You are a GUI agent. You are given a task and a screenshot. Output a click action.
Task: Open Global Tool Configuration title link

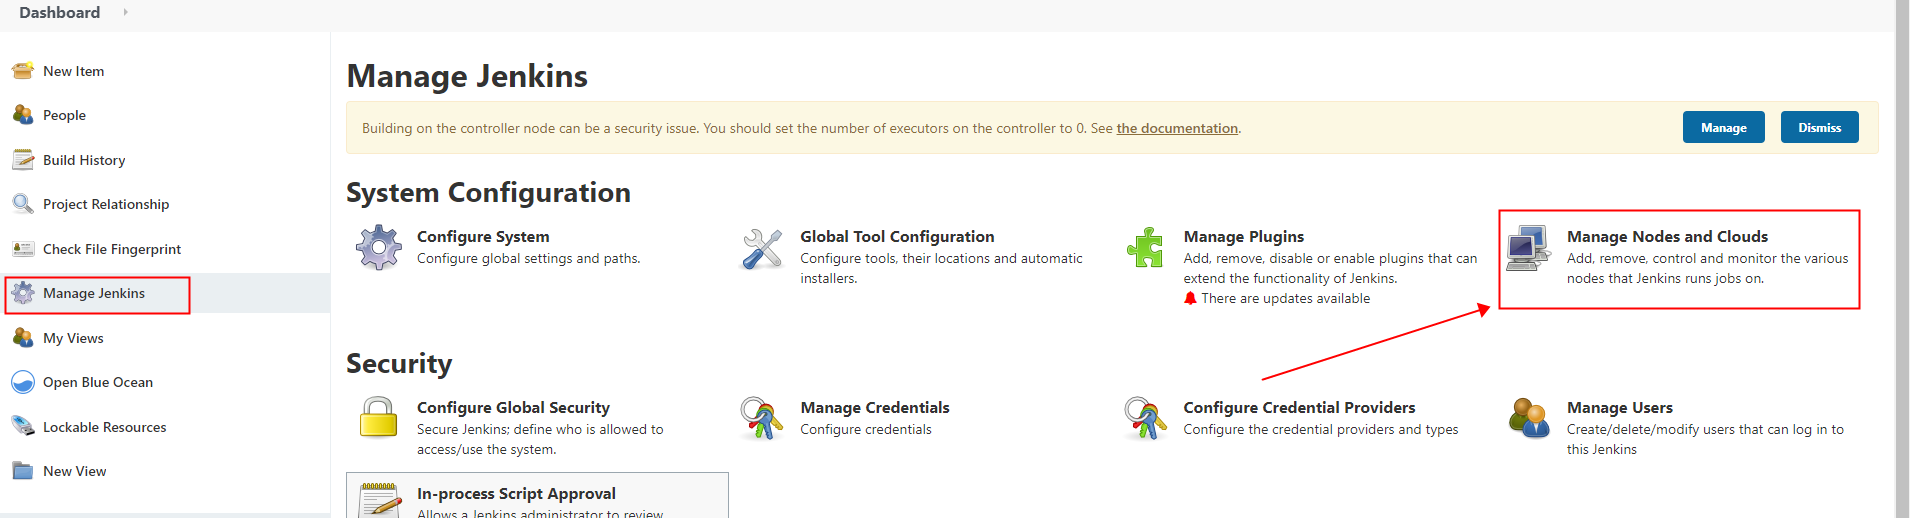tap(897, 236)
